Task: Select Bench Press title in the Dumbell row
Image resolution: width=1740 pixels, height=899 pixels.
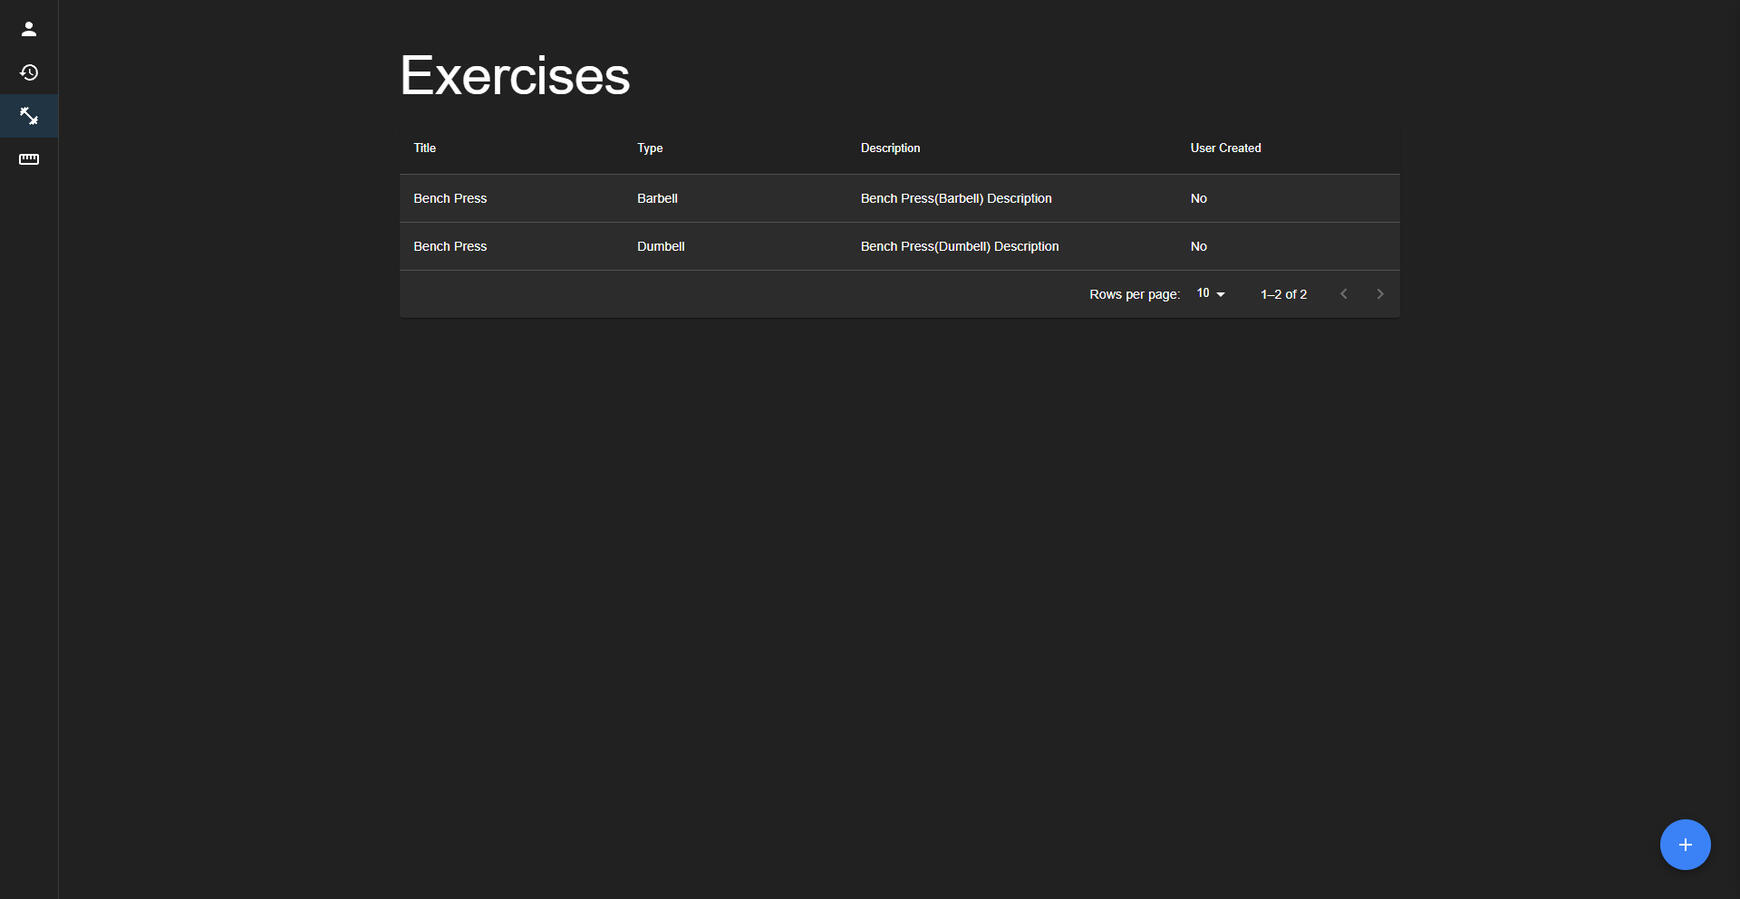Action: pos(450,247)
